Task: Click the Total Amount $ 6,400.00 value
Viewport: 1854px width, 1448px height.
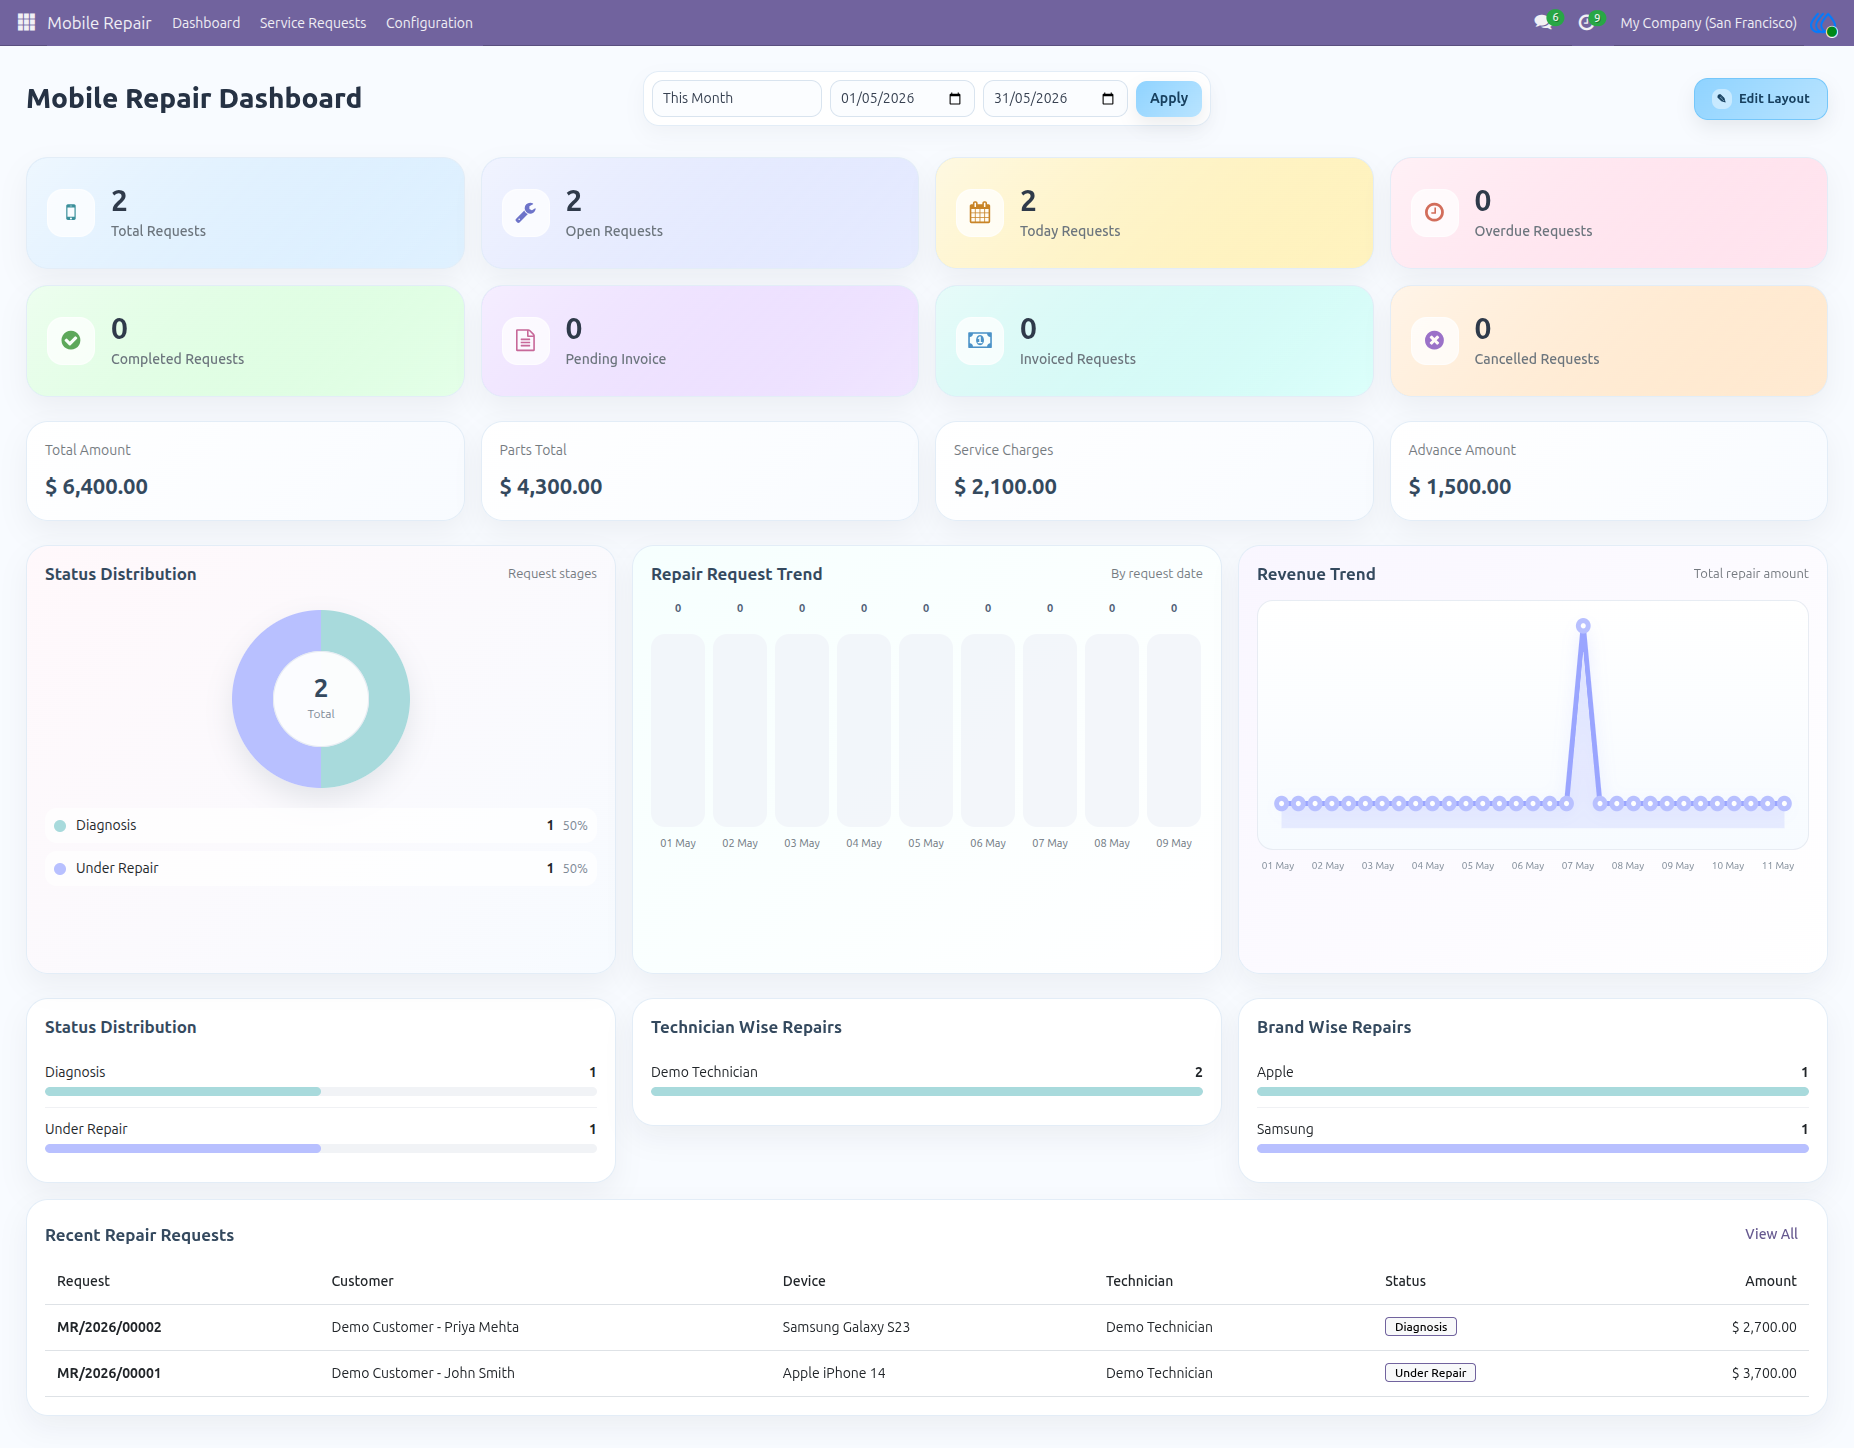Action: click(96, 487)
